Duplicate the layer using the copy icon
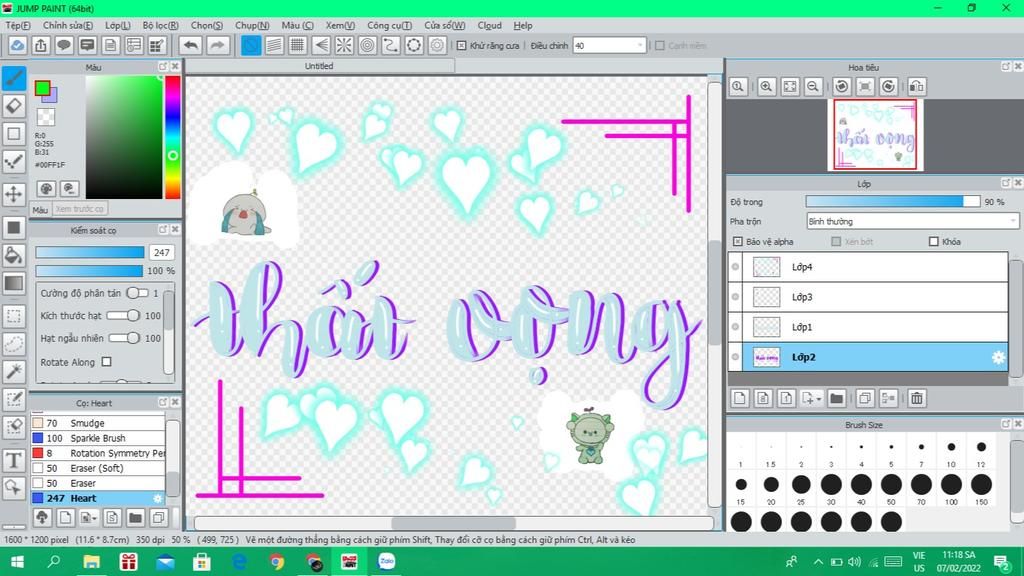The width and height of the screenshot is (1024, 576). (865, 398)
